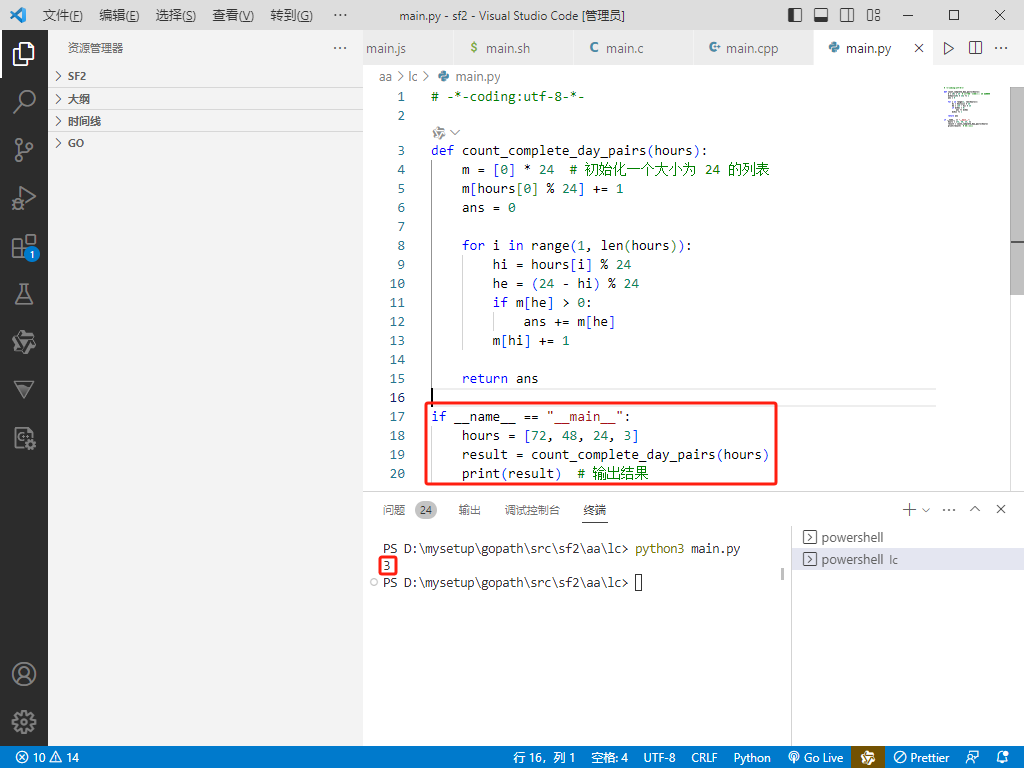The image size is (1024, 768).
Task: Open the 输出 output panel tab
Action: pyautogui.click(x=469, y=510)
